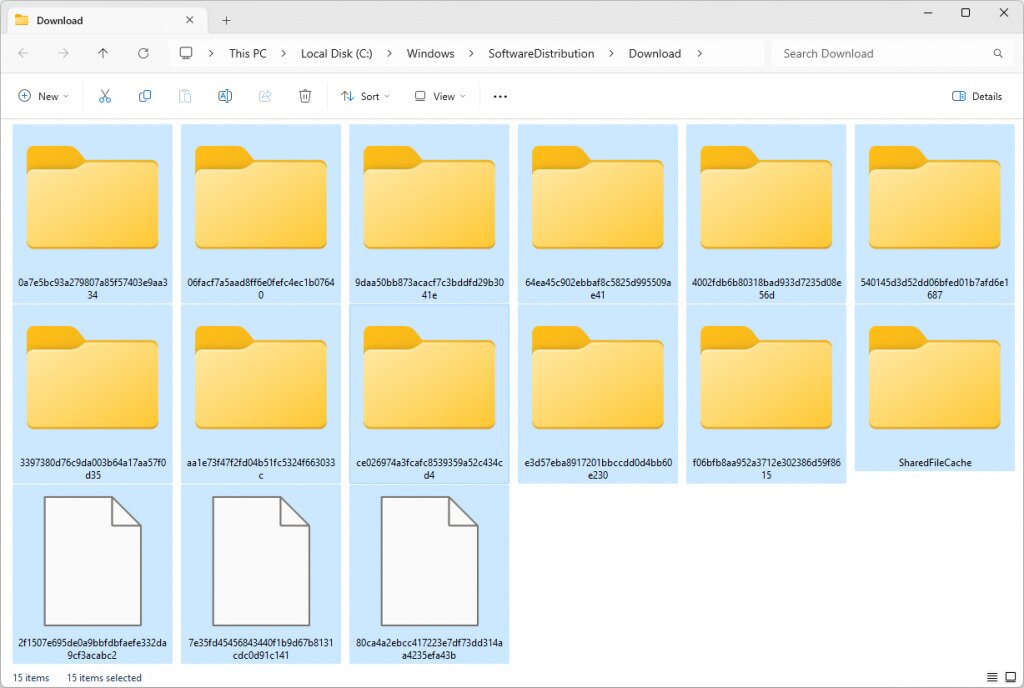The image size is (1024, 688).
Task: Delete the selected items via trash icon
Action: 304,95
